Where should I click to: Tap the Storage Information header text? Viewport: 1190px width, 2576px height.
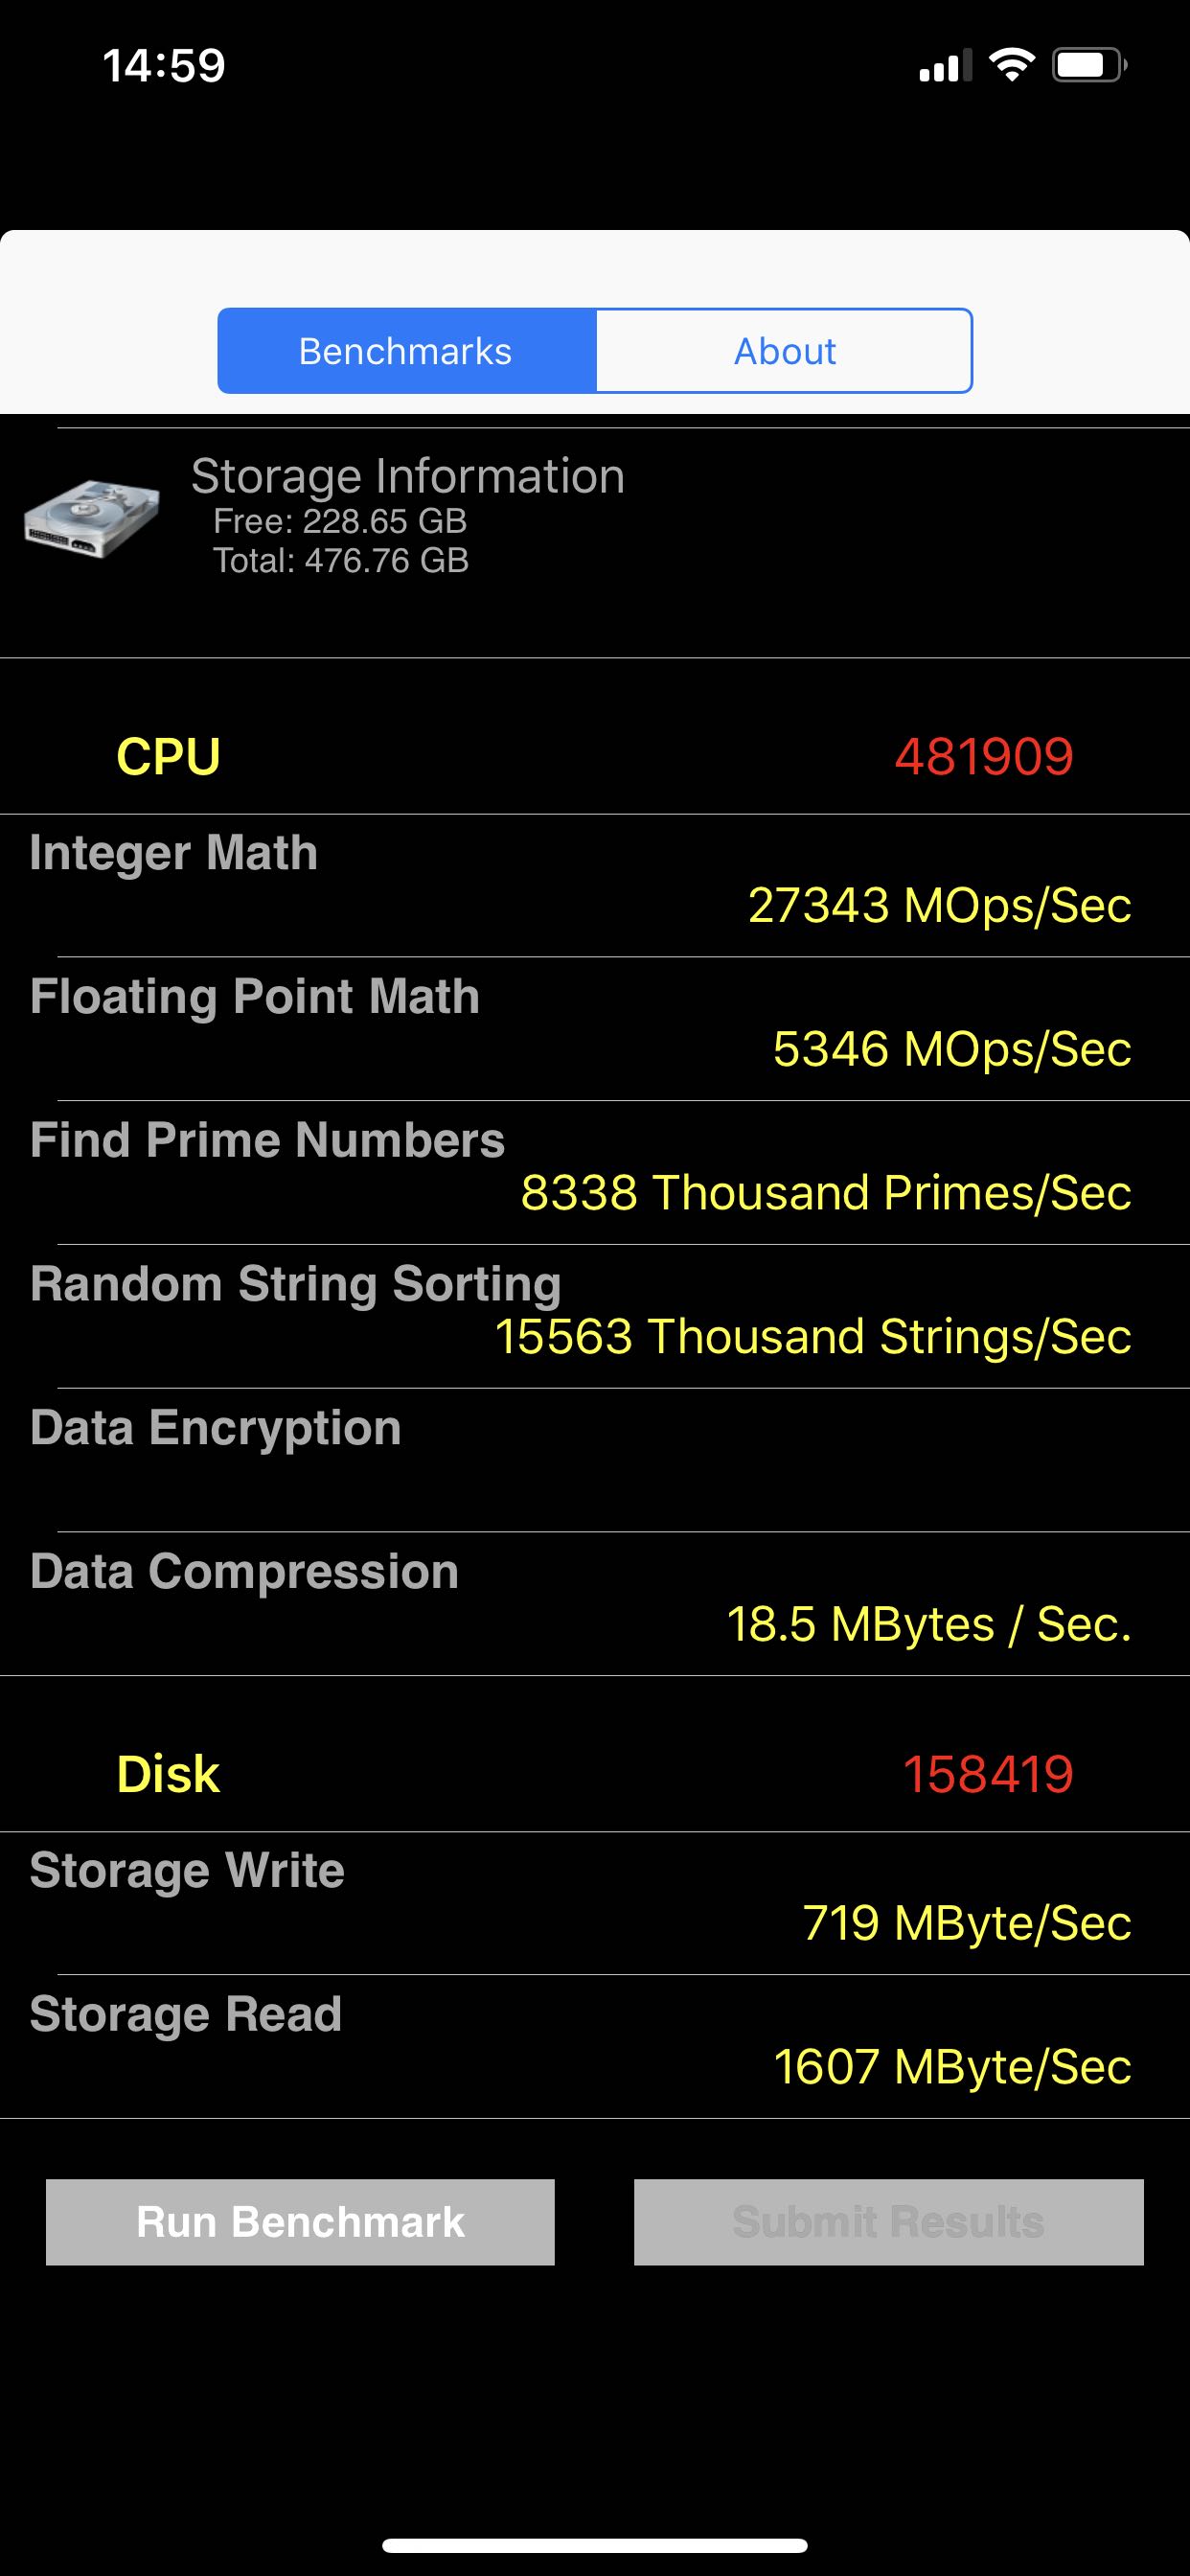pyautogui.click(x=408, y=476)
